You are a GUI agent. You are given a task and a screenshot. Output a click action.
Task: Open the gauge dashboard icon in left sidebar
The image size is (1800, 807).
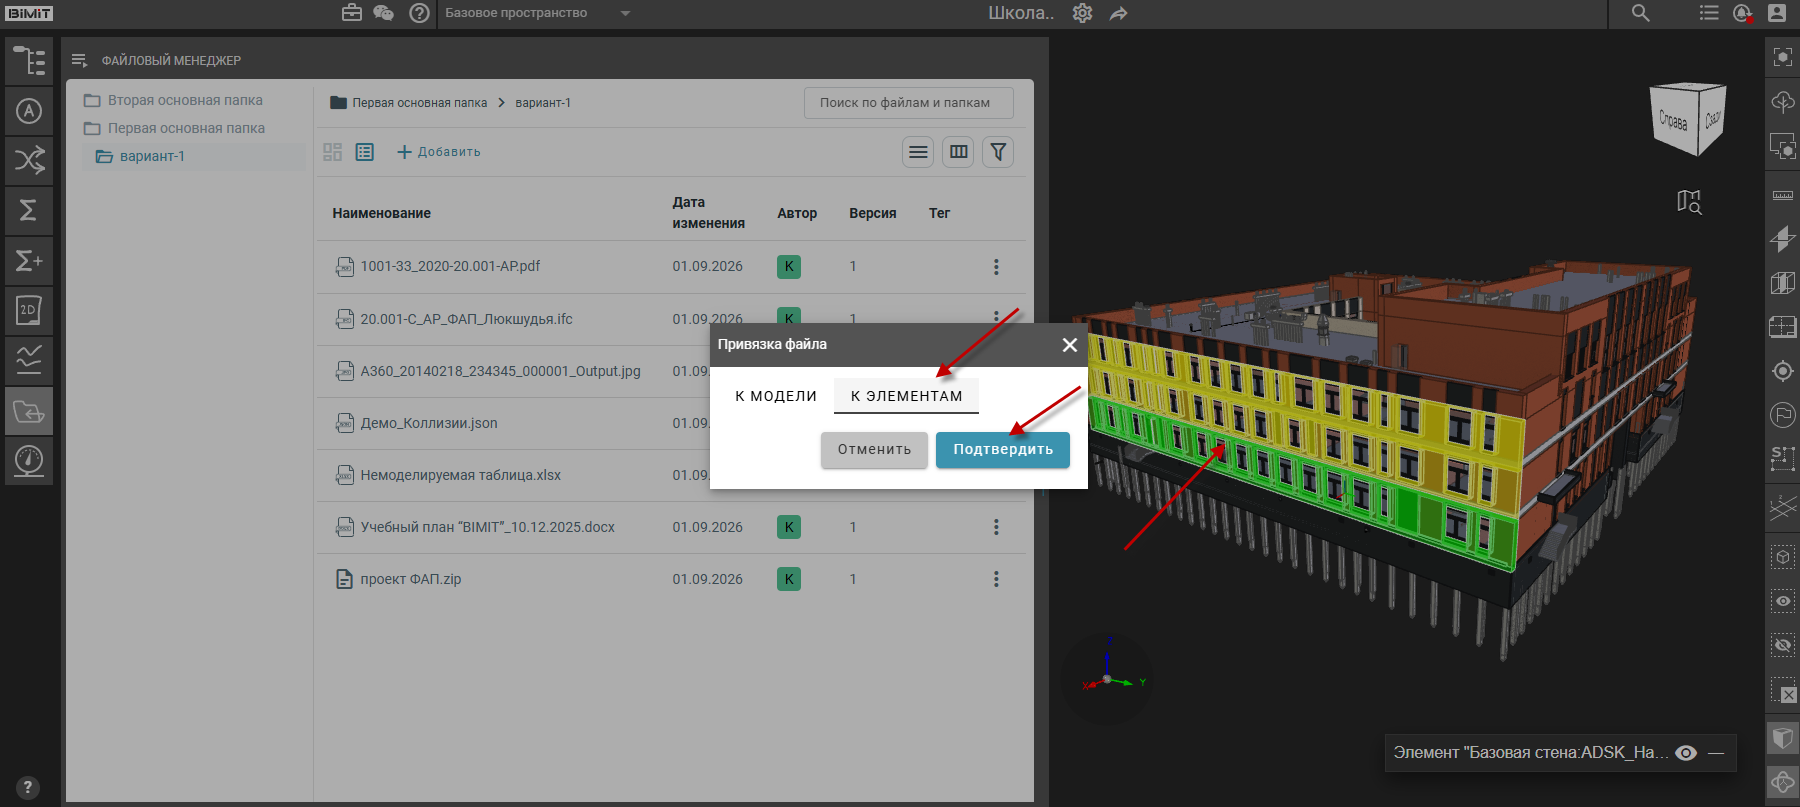[x=29, y=460]
